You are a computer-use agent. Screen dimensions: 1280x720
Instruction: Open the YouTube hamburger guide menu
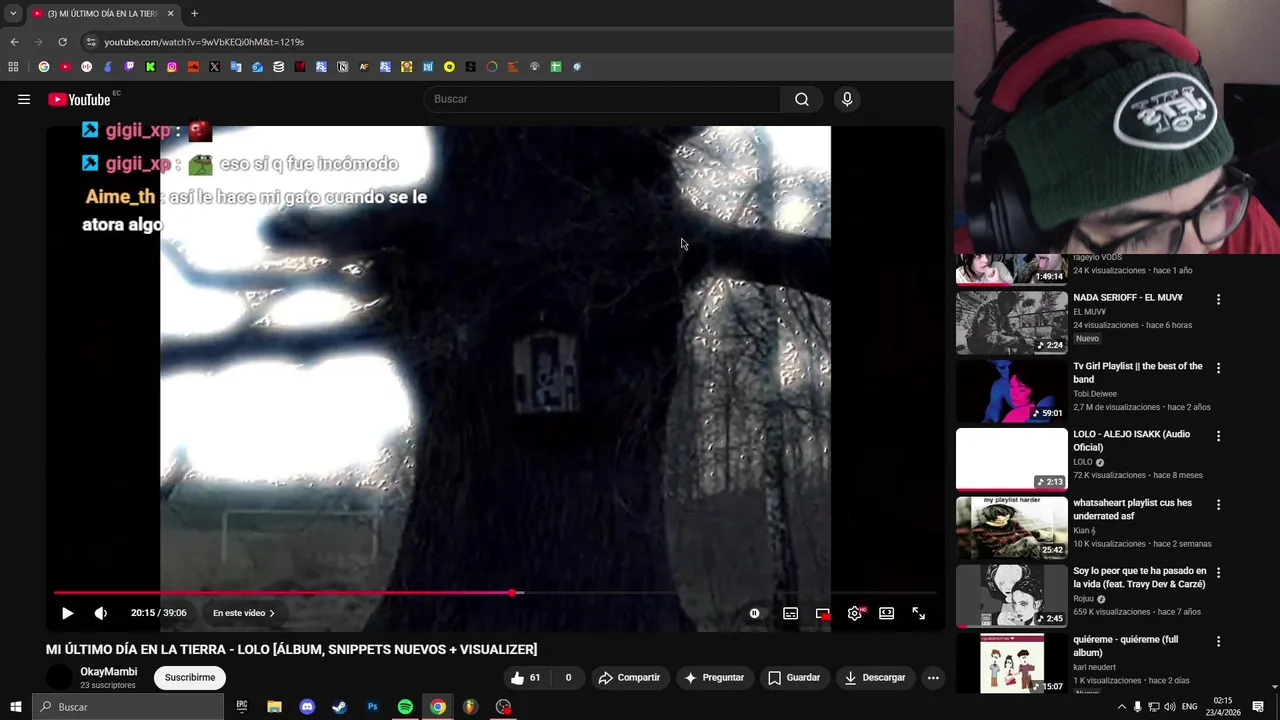(x=24, y=99)
